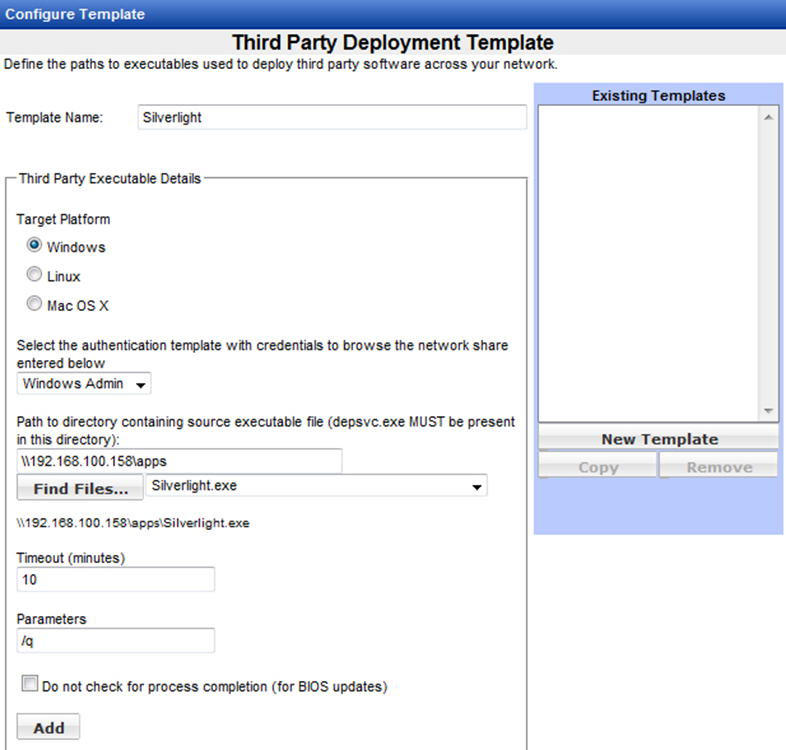
Task: Click the Configure Template title bar
Action: coord(393,14)
